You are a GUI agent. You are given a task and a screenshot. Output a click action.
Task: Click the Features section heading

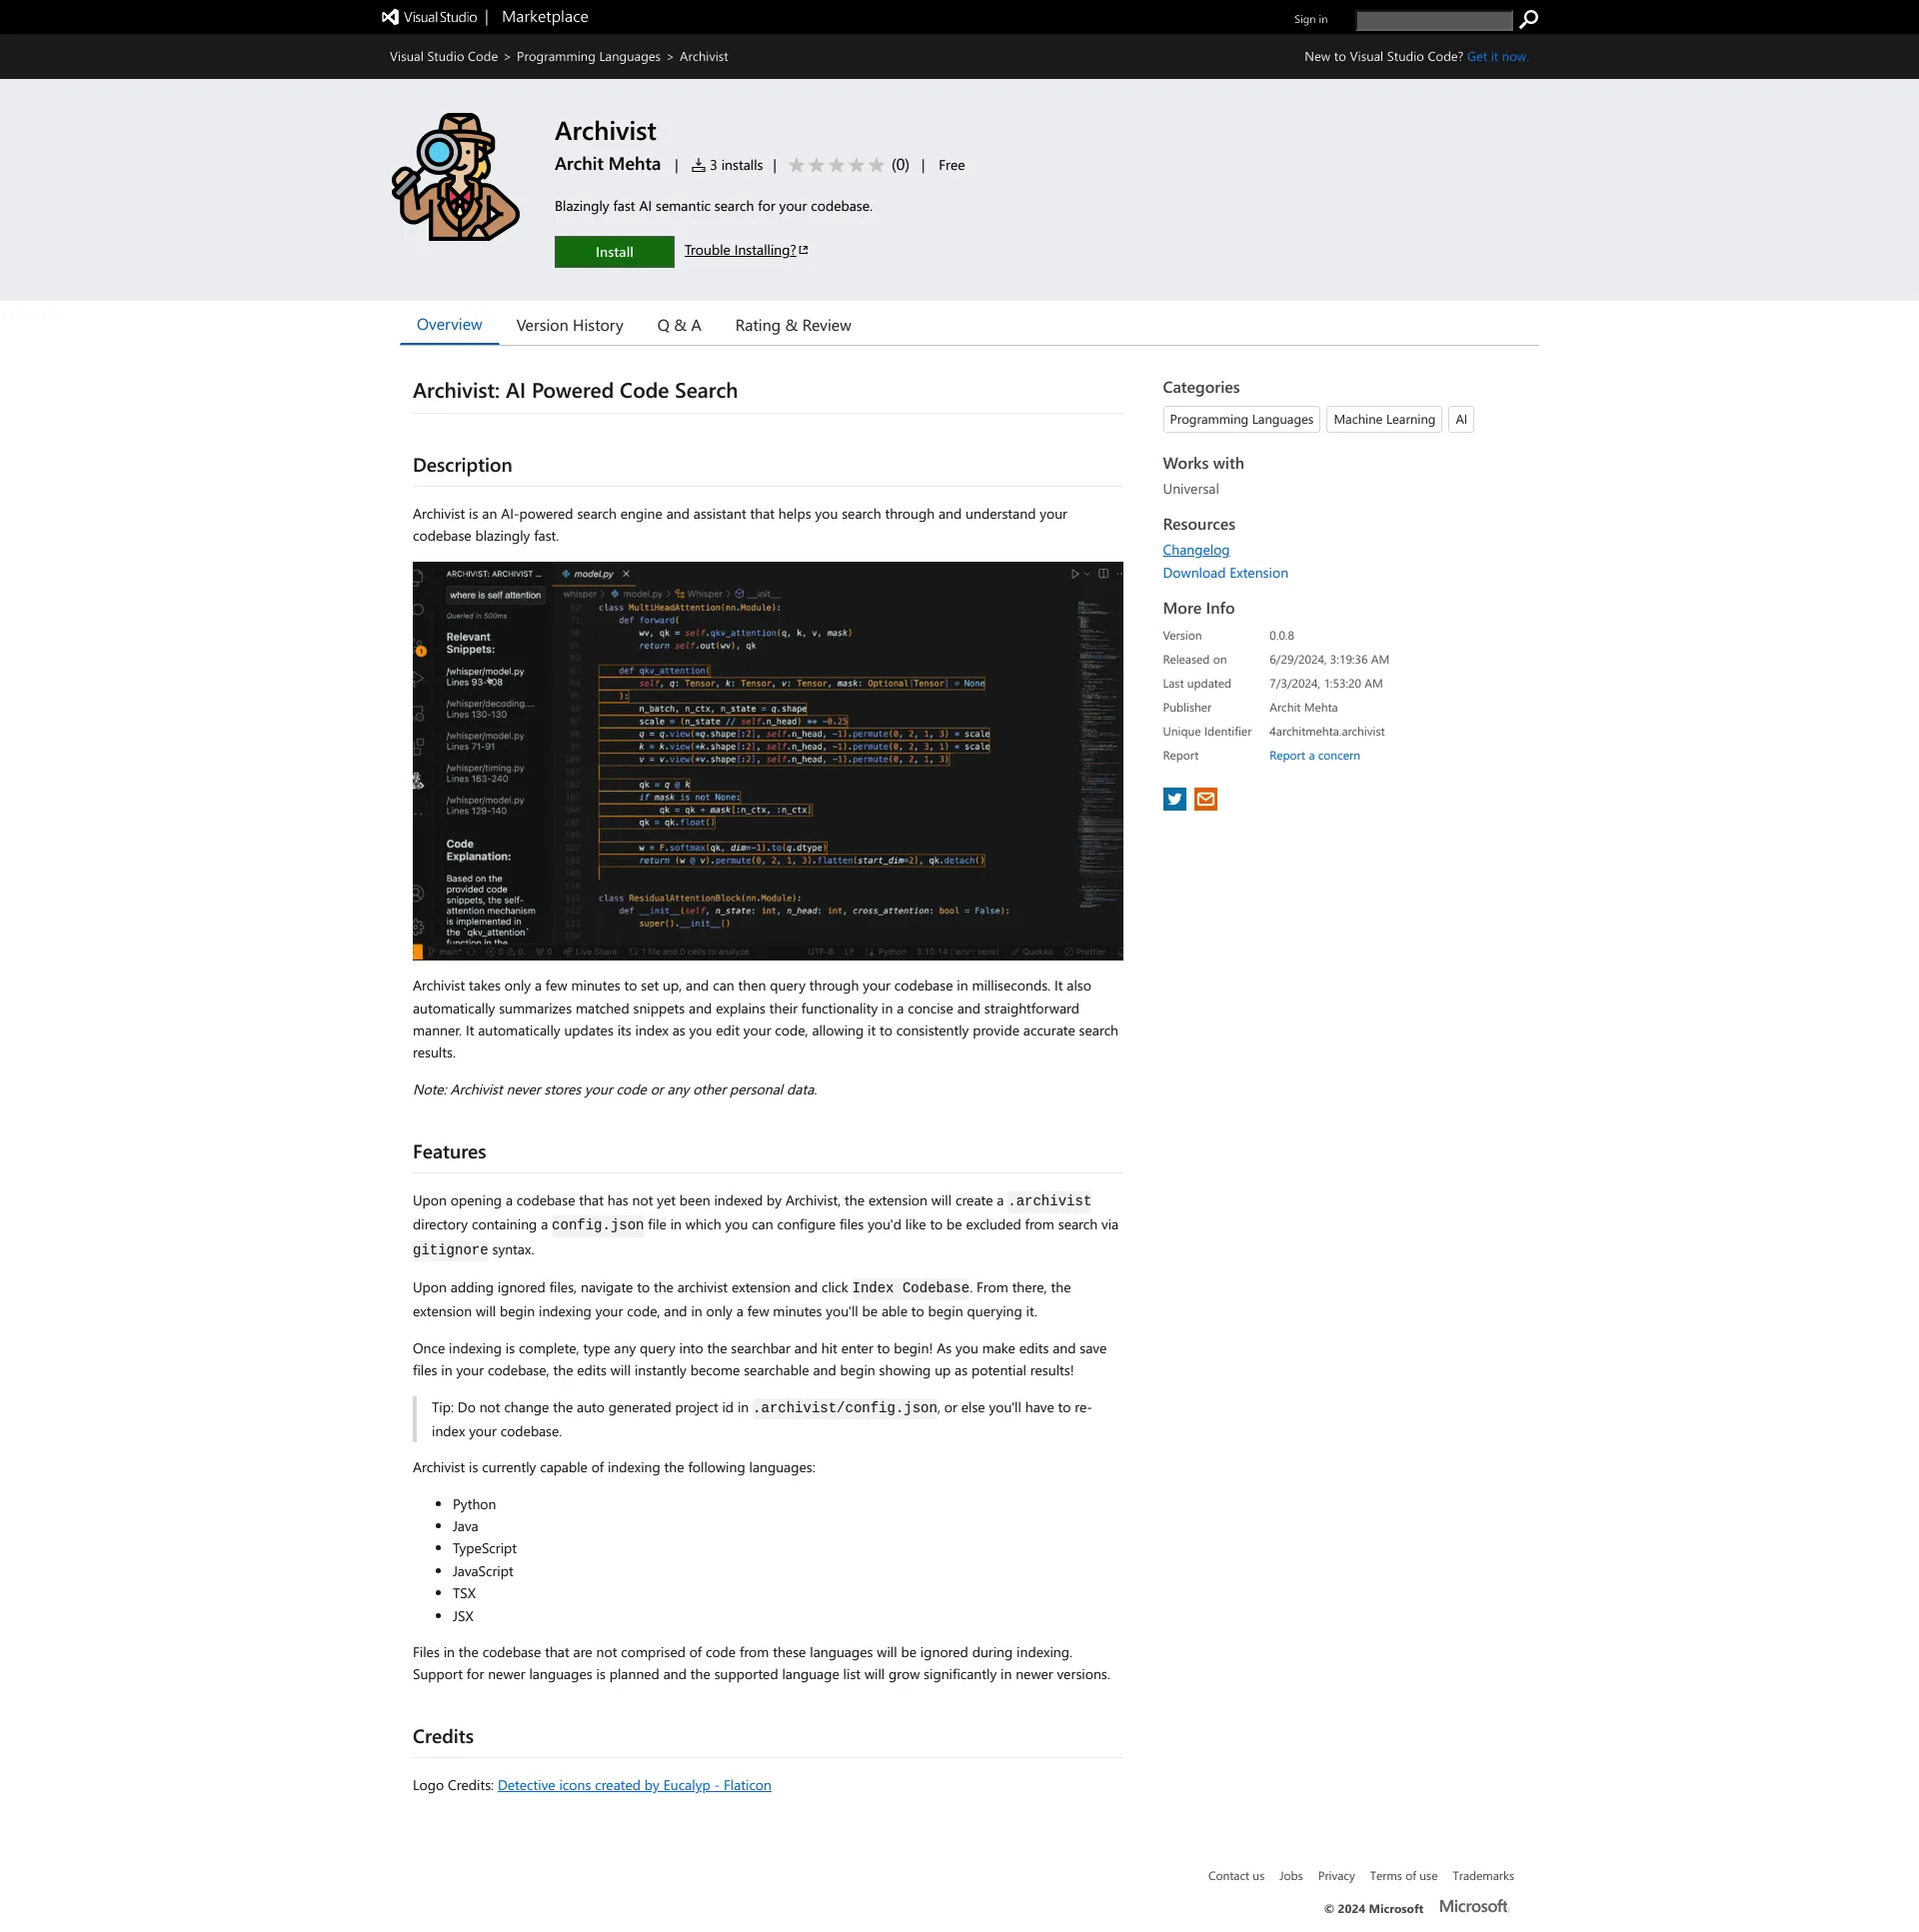(449, 1152)
